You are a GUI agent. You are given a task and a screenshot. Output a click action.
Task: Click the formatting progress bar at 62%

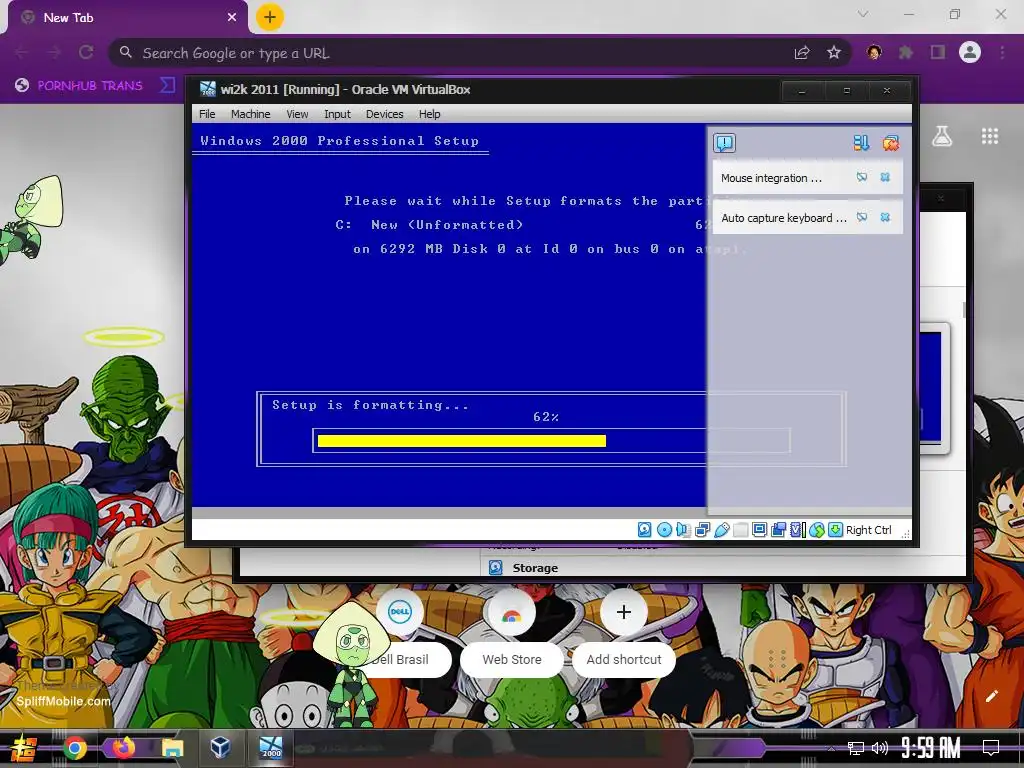(x=551, y=441)
